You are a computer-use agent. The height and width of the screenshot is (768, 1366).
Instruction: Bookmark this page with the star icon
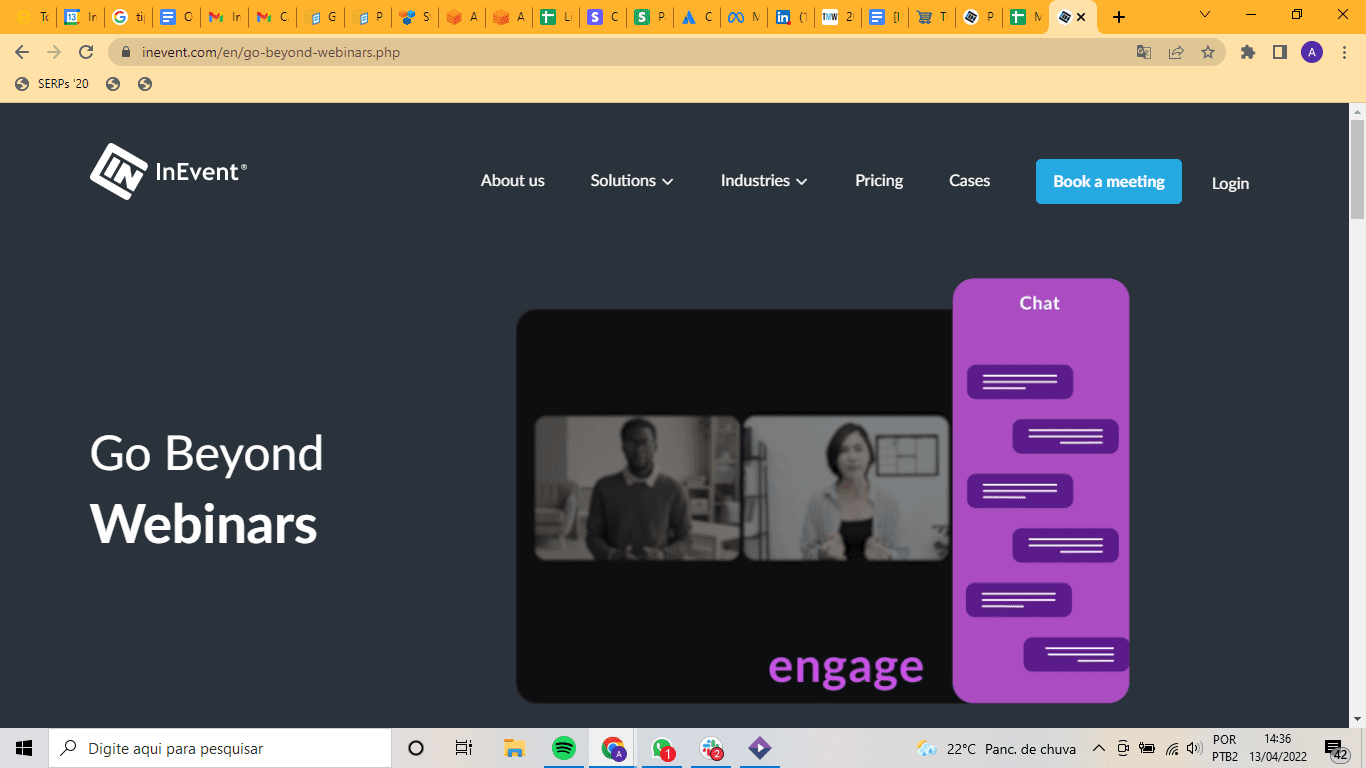point(1208,52)
